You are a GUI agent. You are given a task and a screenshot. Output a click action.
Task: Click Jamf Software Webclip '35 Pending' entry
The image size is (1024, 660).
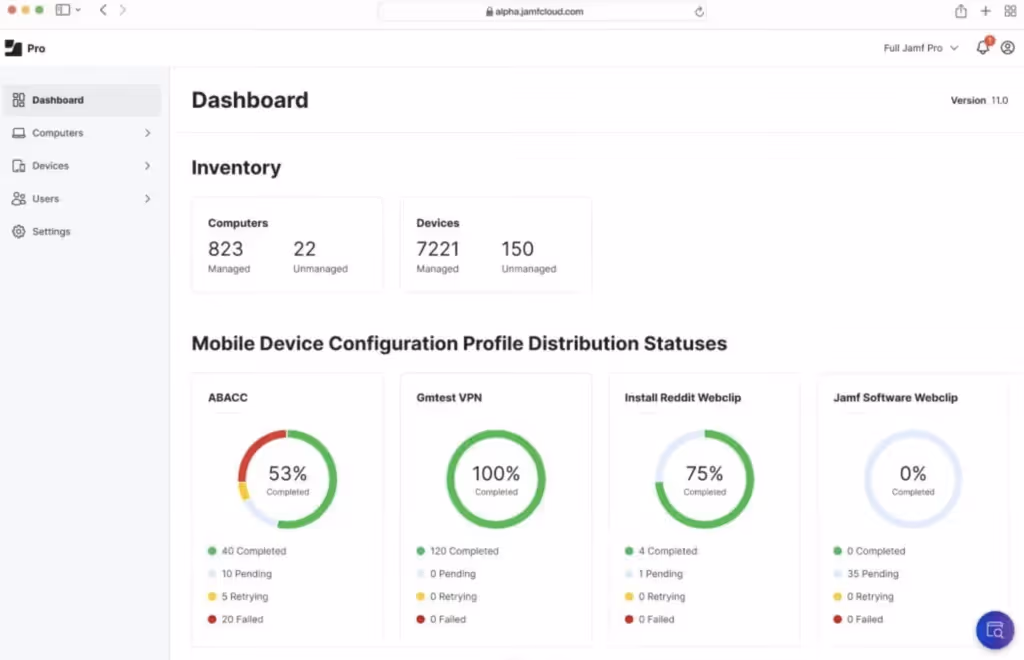(866, 574)
